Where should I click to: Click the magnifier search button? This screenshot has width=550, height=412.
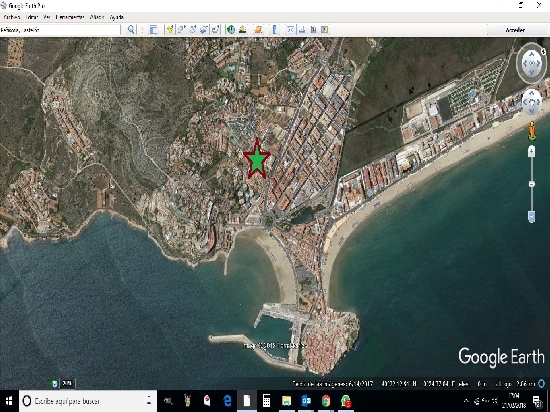(x=131, y=30)
